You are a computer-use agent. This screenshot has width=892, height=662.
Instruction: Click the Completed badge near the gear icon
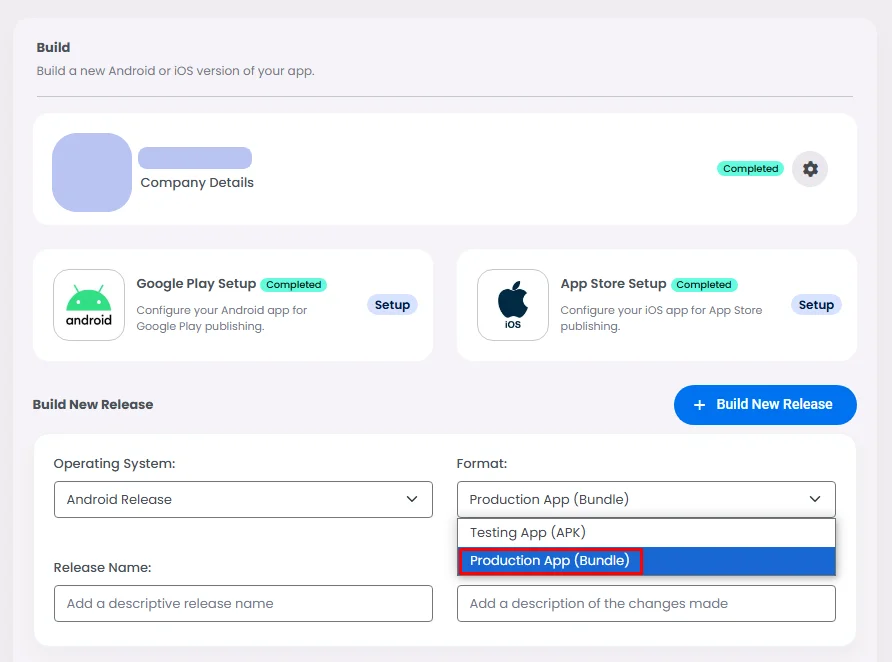coord(750,168)
